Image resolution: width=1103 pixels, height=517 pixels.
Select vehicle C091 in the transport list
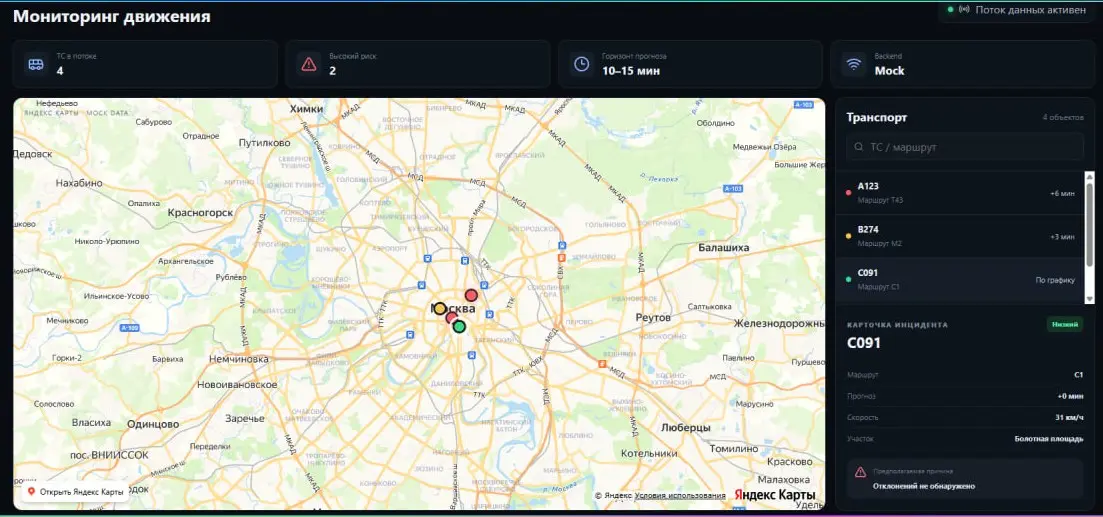[959, 279]
